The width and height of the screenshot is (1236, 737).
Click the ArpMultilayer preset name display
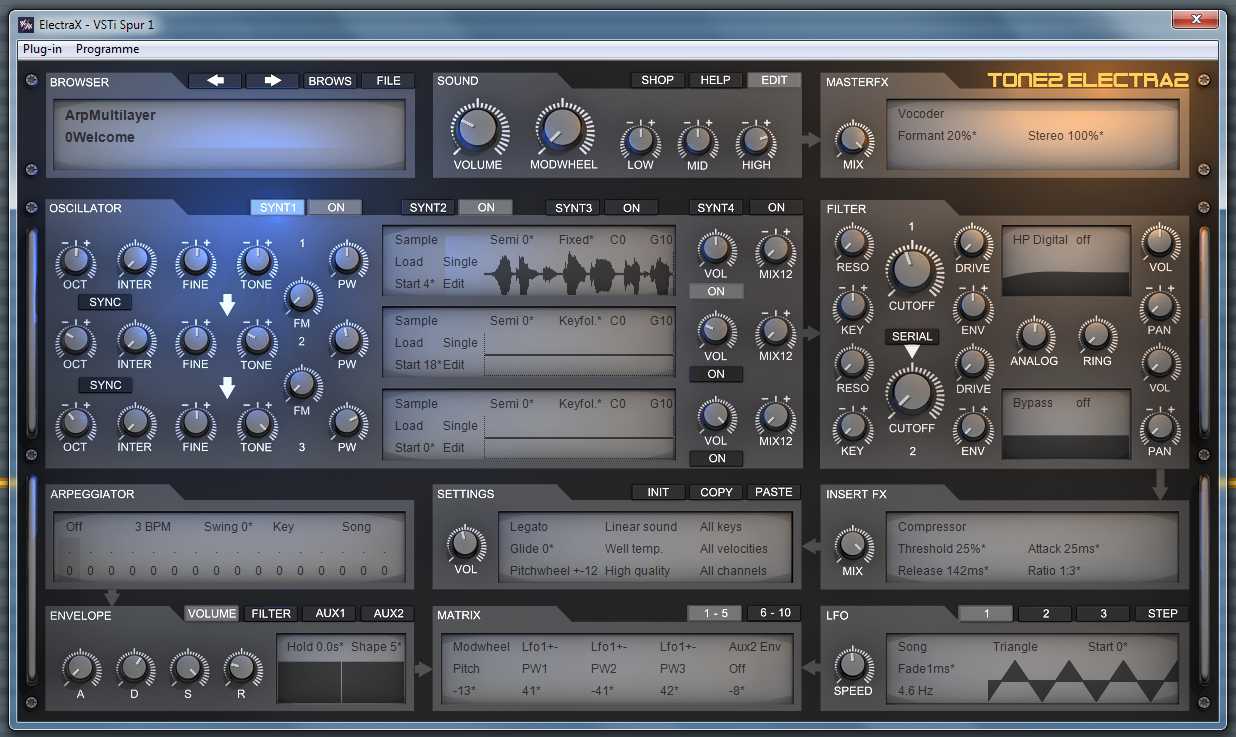[x=110, y=115]
